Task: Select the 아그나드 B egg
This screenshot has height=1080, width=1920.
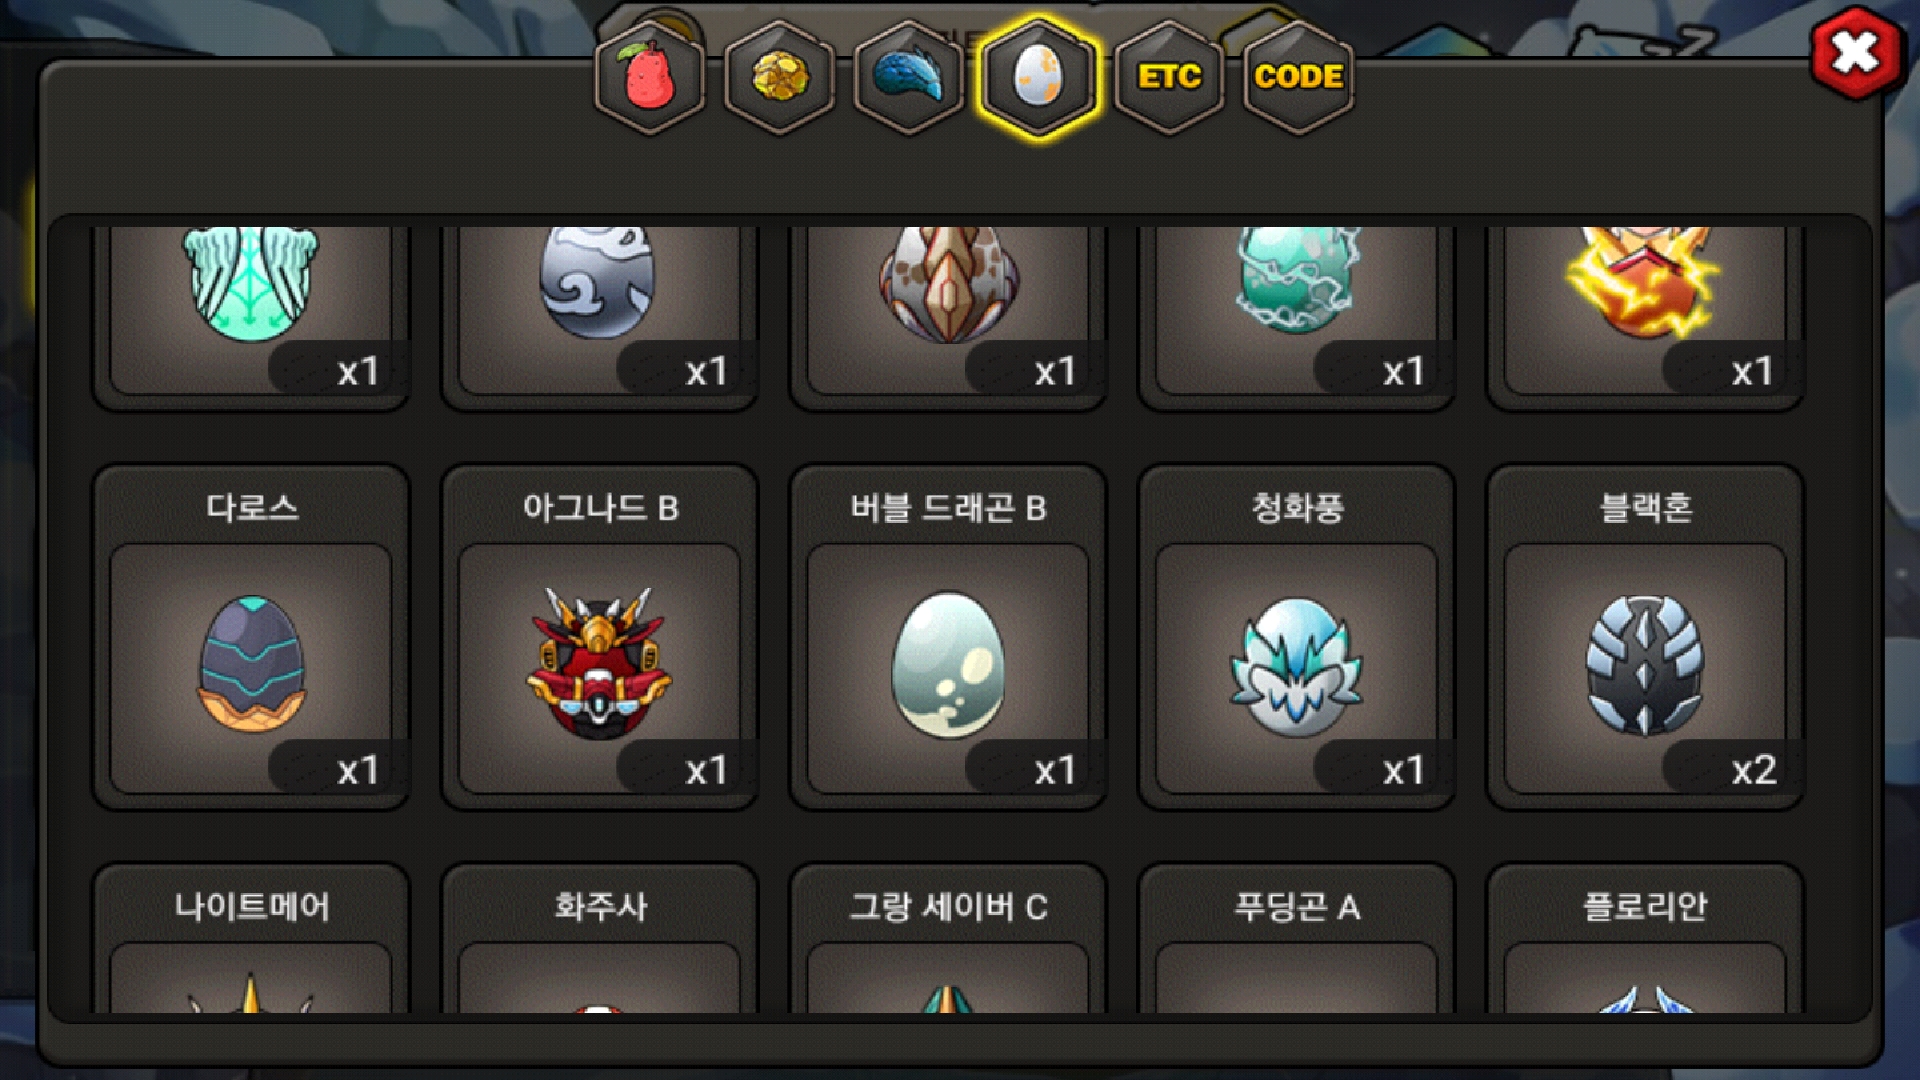Action: click(x=600, y=637)
